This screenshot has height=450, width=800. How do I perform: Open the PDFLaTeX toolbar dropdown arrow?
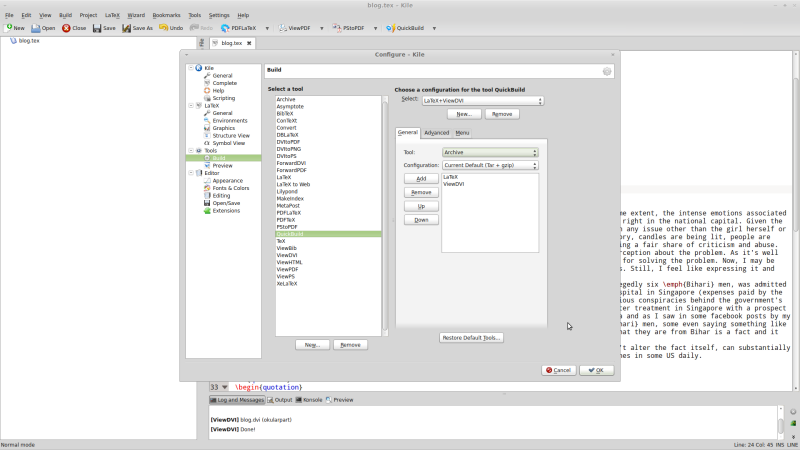(x=267, y=29)
